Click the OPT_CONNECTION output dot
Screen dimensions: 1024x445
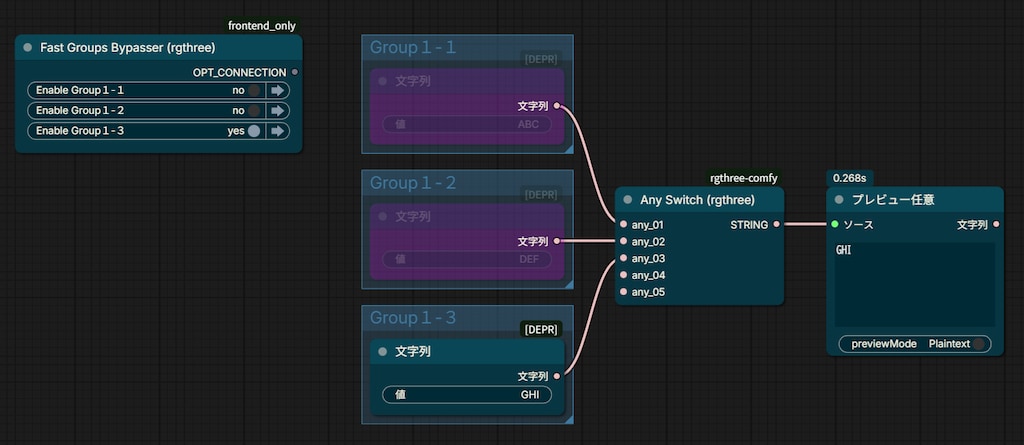[295, 72]
